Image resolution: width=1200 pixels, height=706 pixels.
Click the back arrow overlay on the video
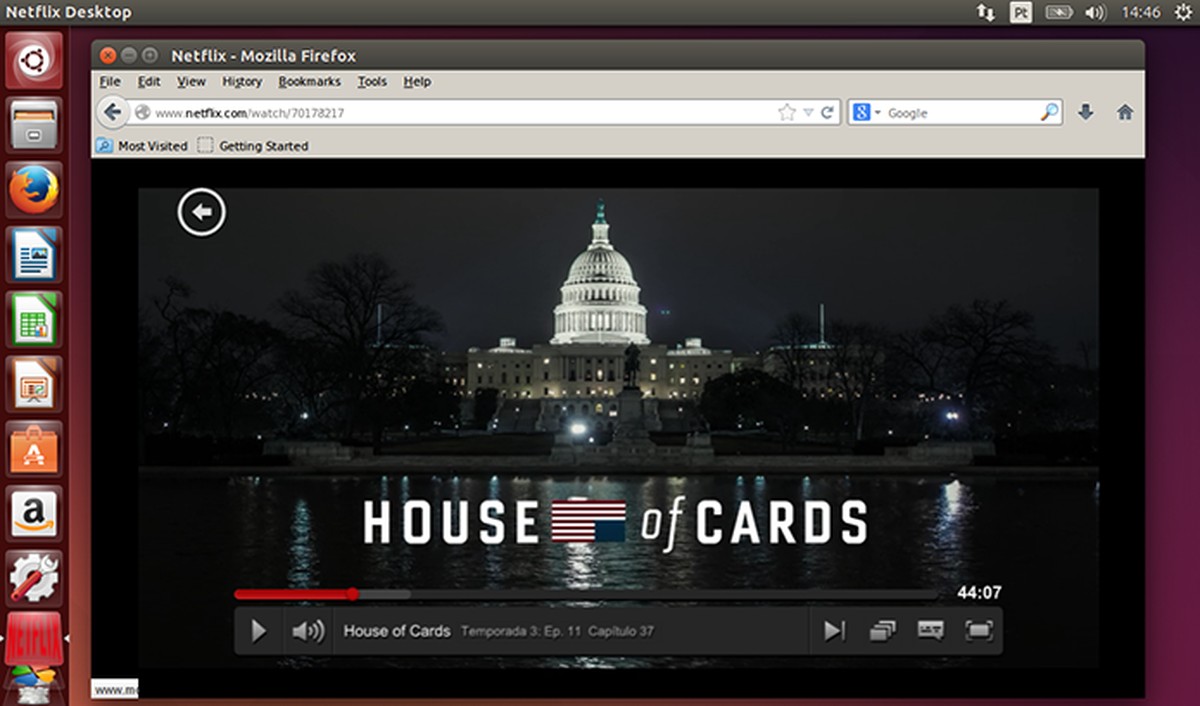click(x=201, y=211)
